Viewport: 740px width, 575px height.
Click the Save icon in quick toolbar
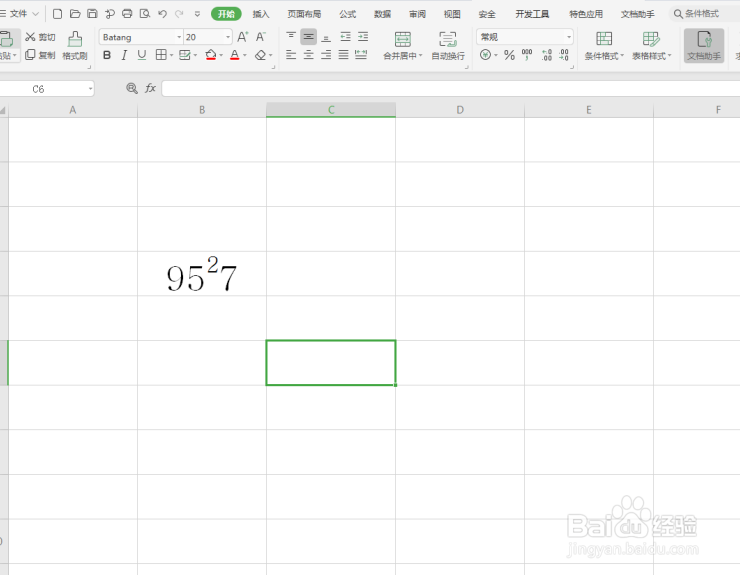(x=92, y=14)
